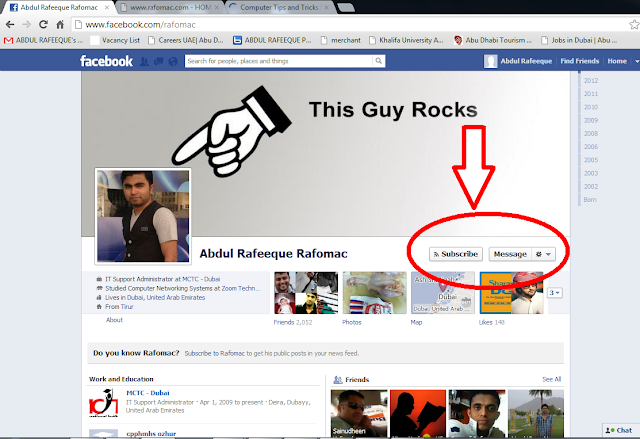The image size is (640, 439).
Task: Open the Abdul Rafeeque profile link in header
Action: tap(518, 61)
